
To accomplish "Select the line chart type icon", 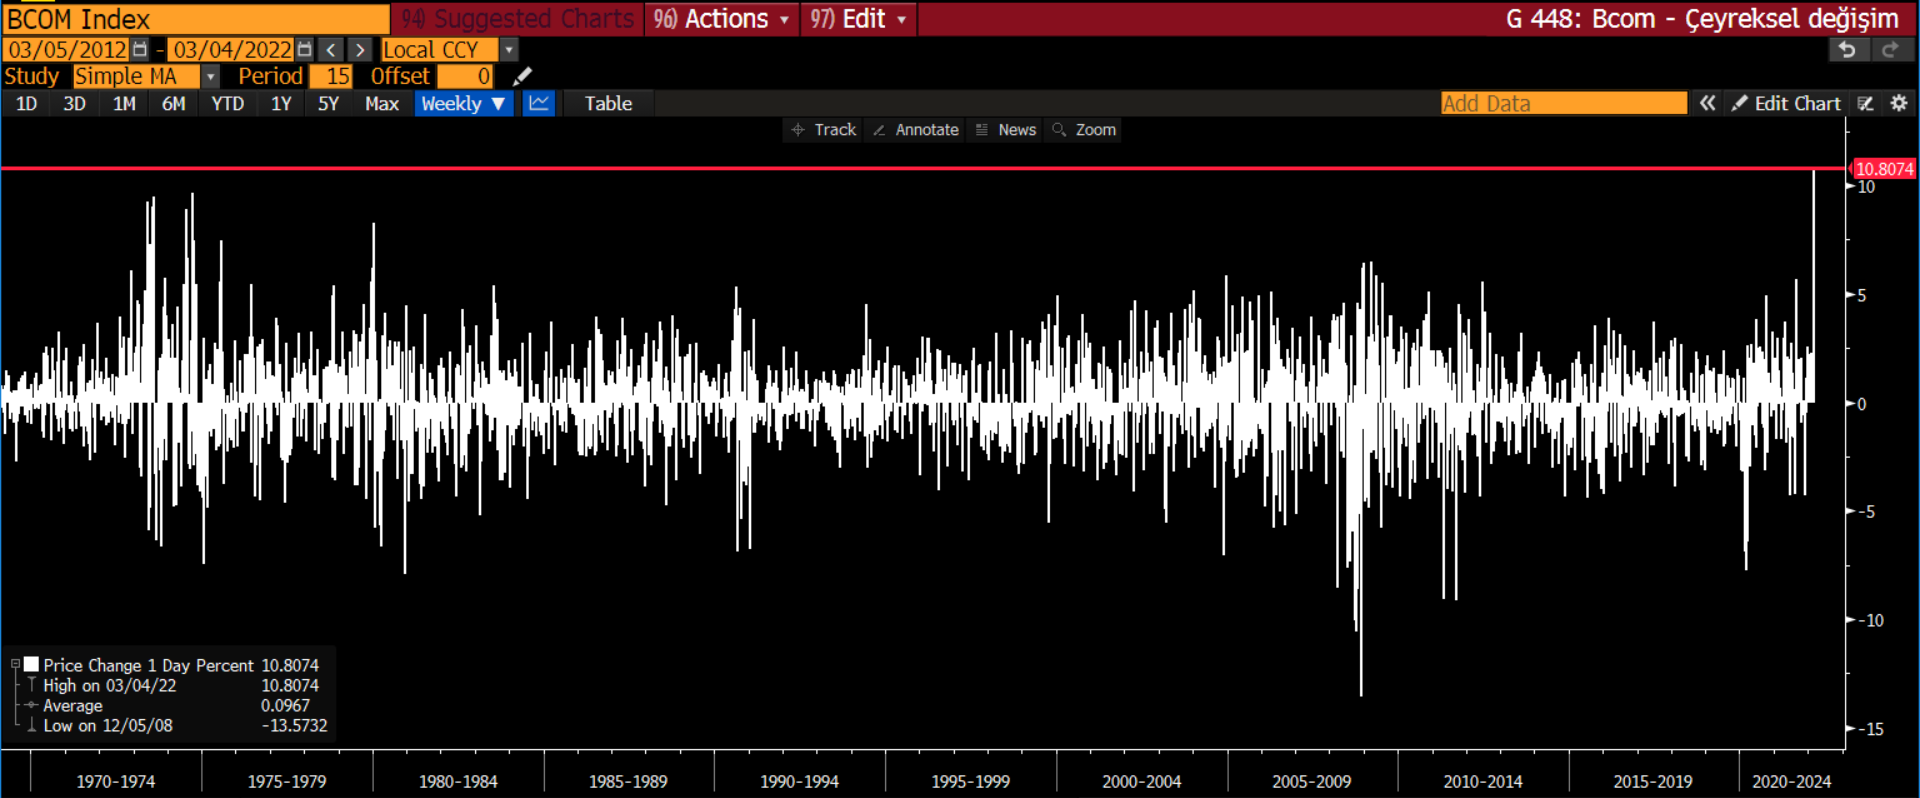I will point(539,103).
